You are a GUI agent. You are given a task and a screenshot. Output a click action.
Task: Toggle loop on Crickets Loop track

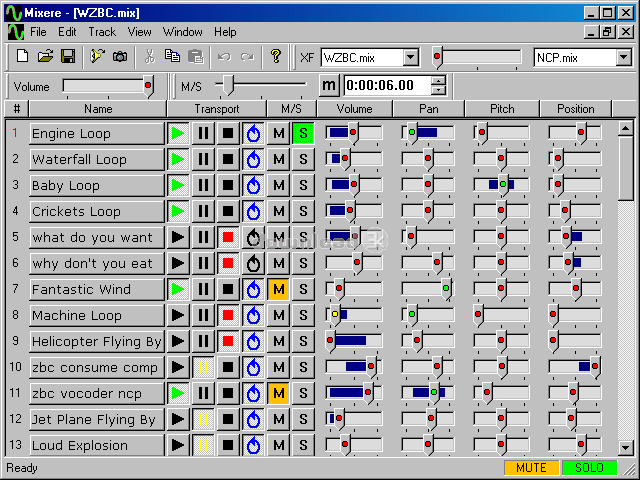tap(253, 211)
